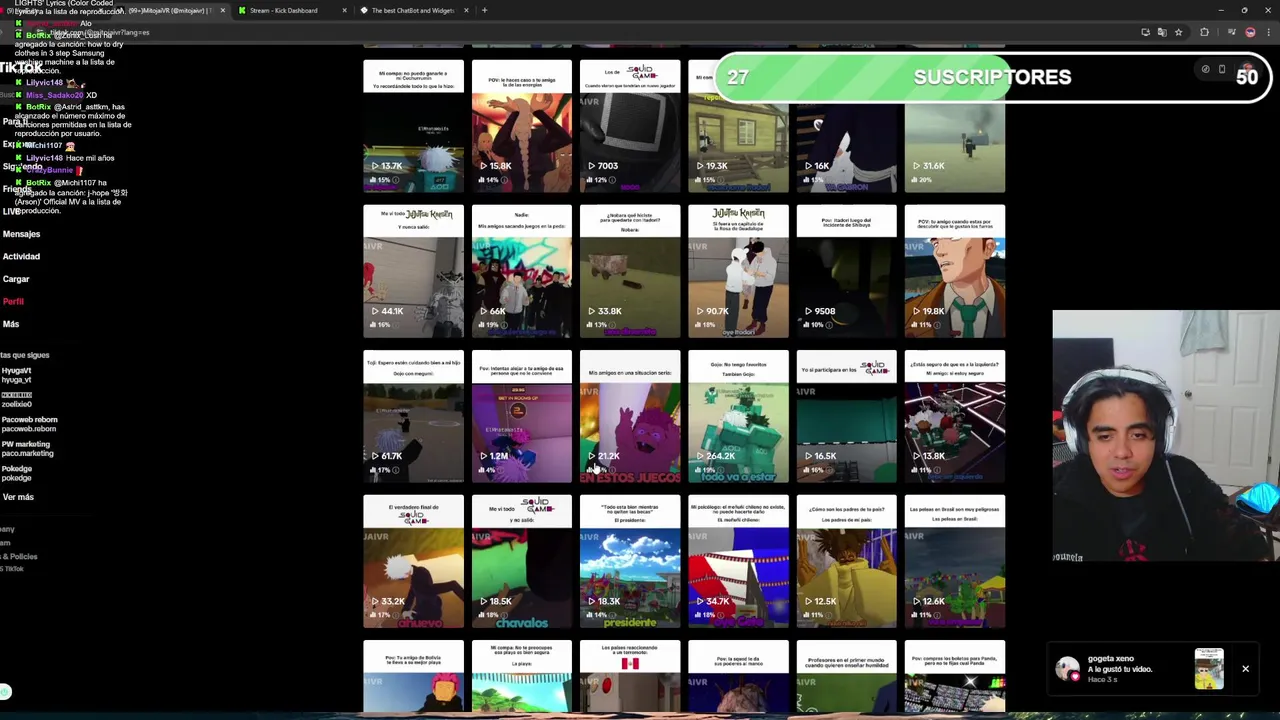
Task: Open the browser three-dot menu
Action: pyautogui.click(x=1268, y=32)
